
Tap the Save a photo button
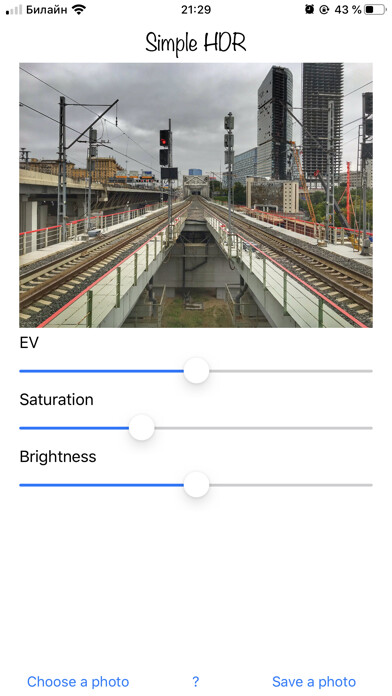pyautogui.click(x=314, y=682)
